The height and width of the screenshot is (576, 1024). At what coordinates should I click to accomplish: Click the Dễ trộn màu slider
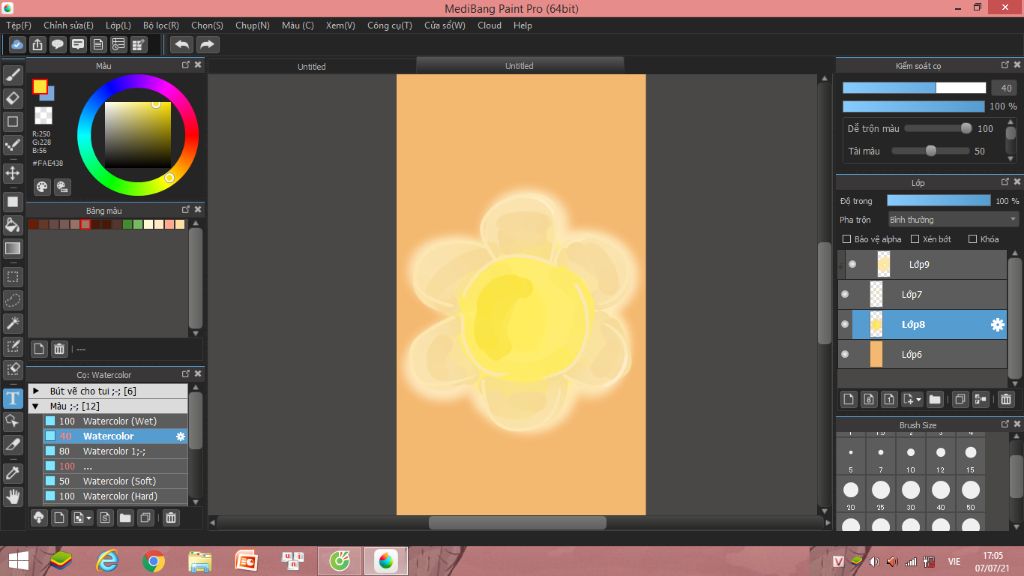(x=938, y=129)
